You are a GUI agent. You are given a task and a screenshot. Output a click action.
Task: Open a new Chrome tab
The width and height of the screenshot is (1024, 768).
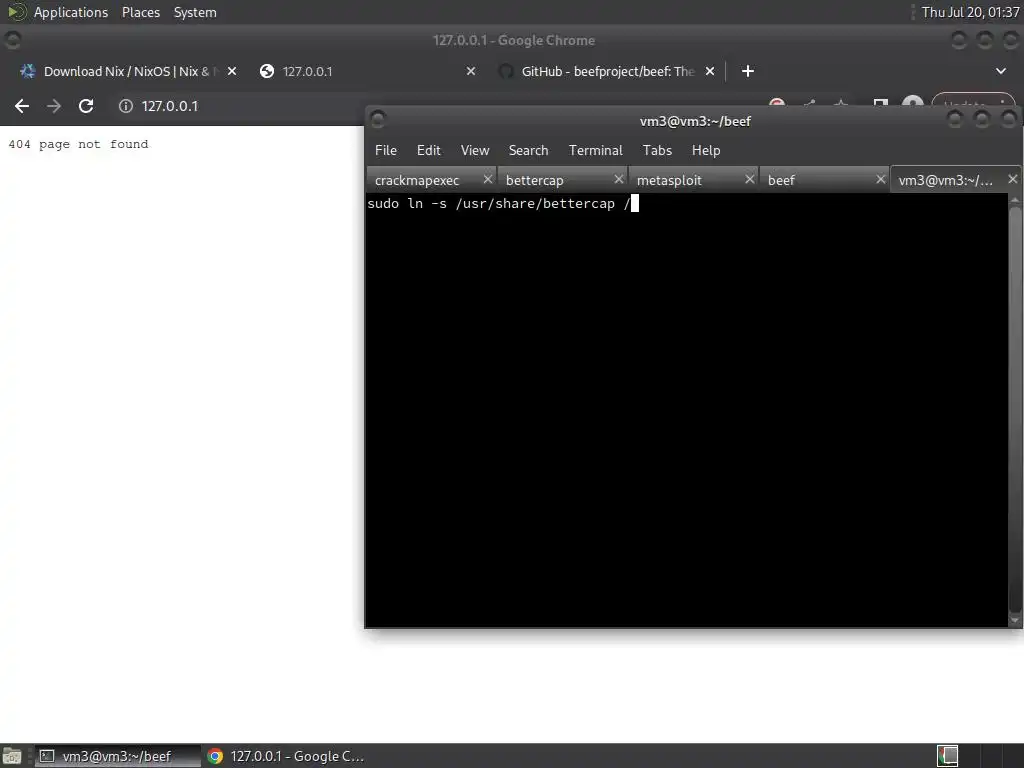click(748, 71)
